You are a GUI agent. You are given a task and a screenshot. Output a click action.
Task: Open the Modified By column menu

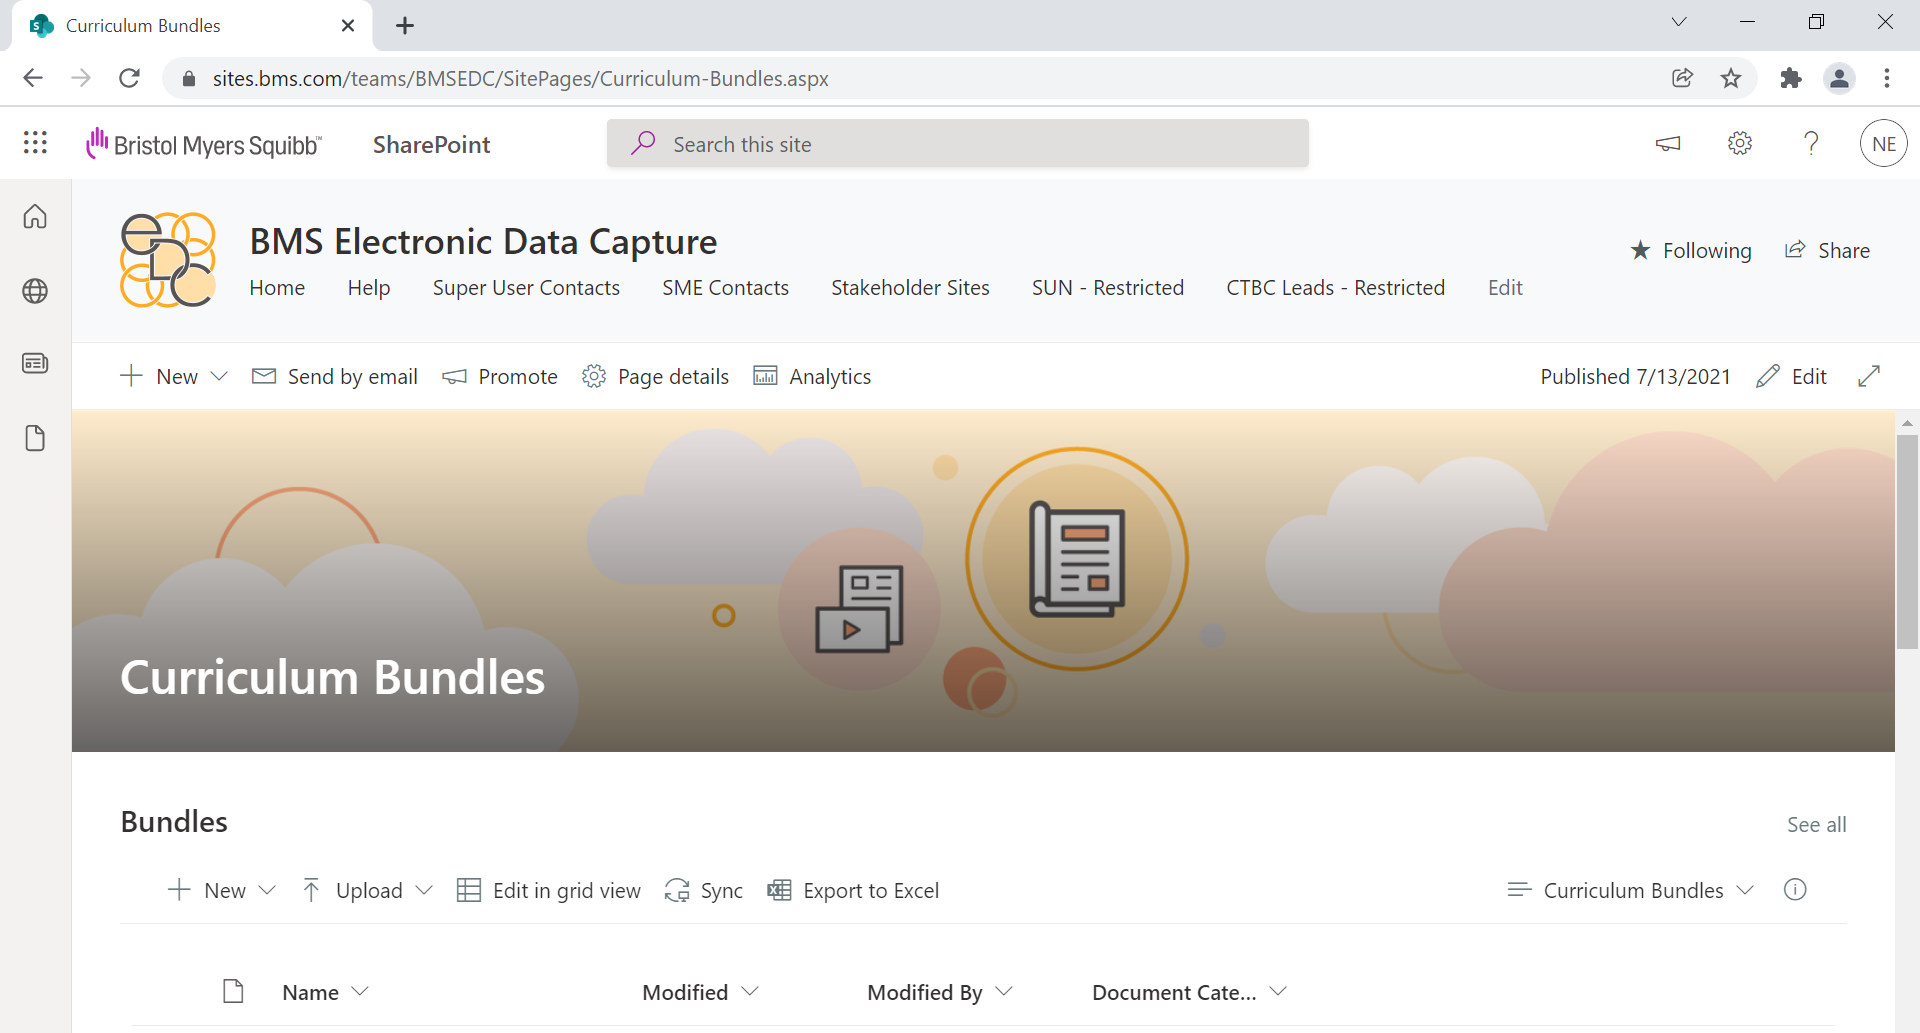(941, 992)
